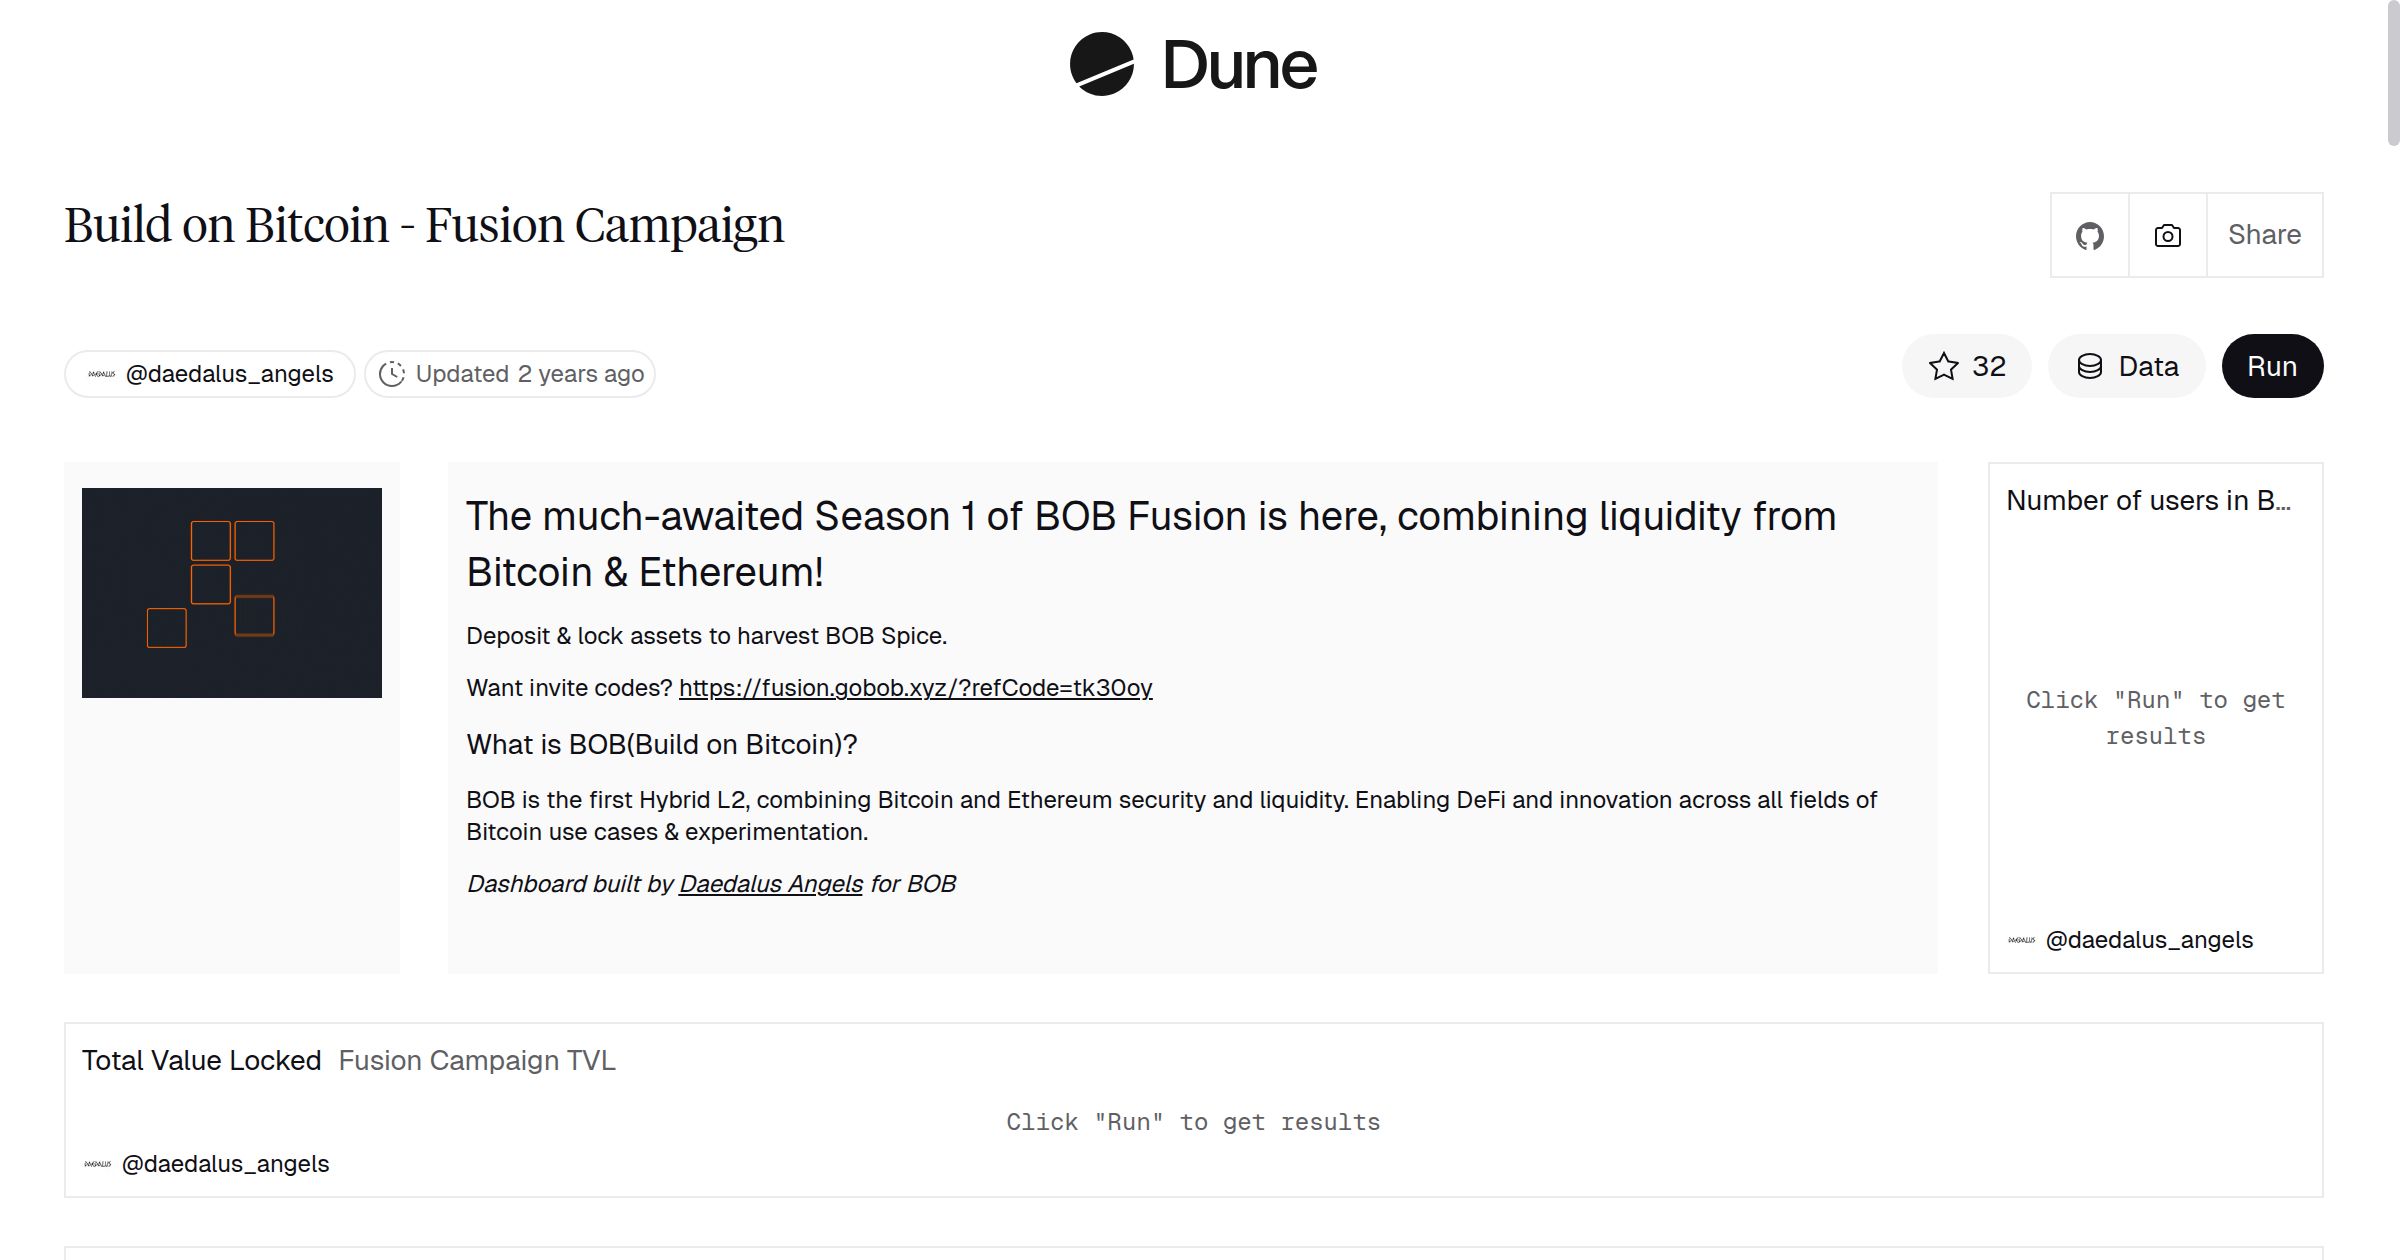This screenshot has height=1260, width=2400.
Task: Open the Share options
Action: tap(2264, 234)
